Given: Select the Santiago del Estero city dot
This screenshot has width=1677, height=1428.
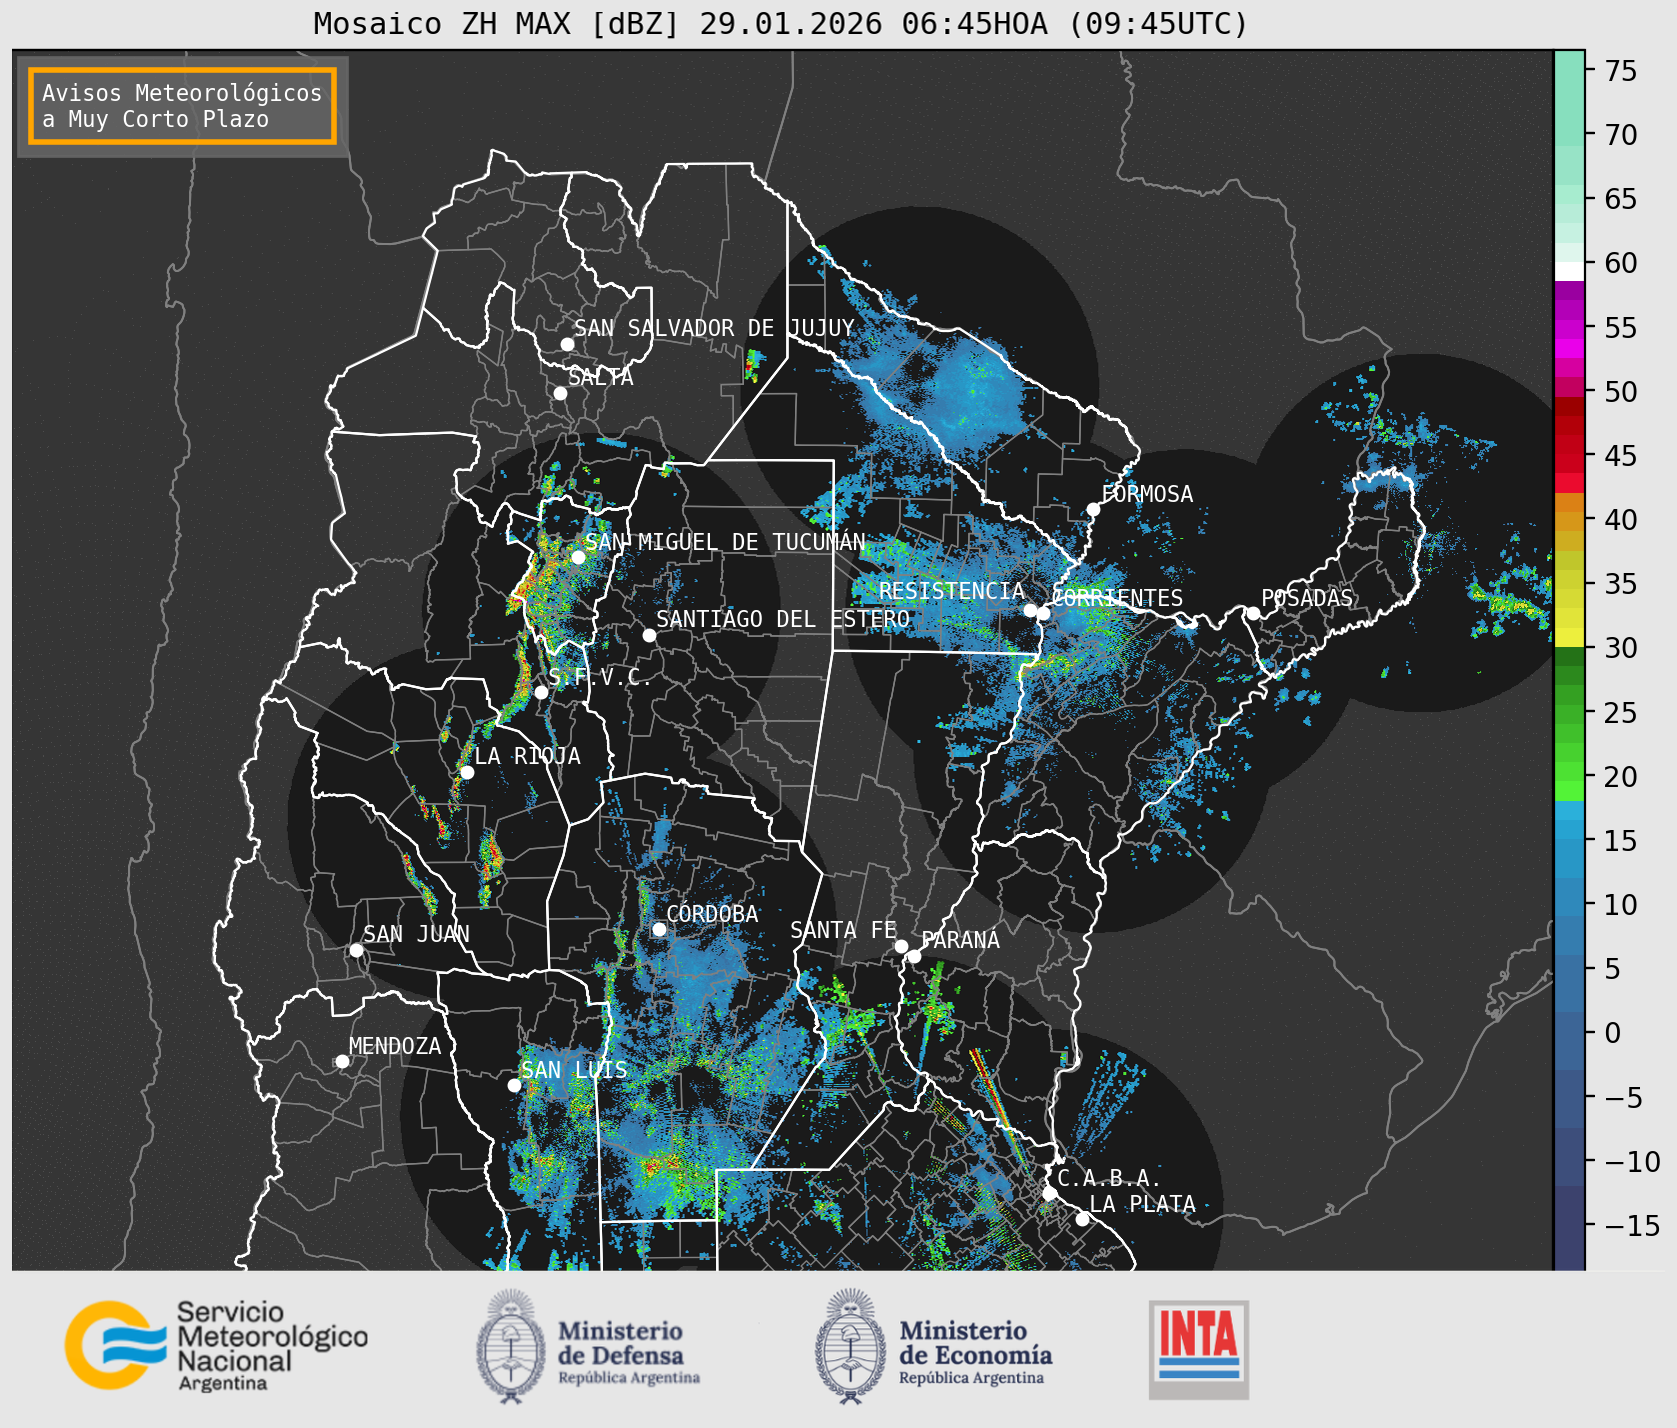Looking at the screenshot, I should (x=649, y=635).
